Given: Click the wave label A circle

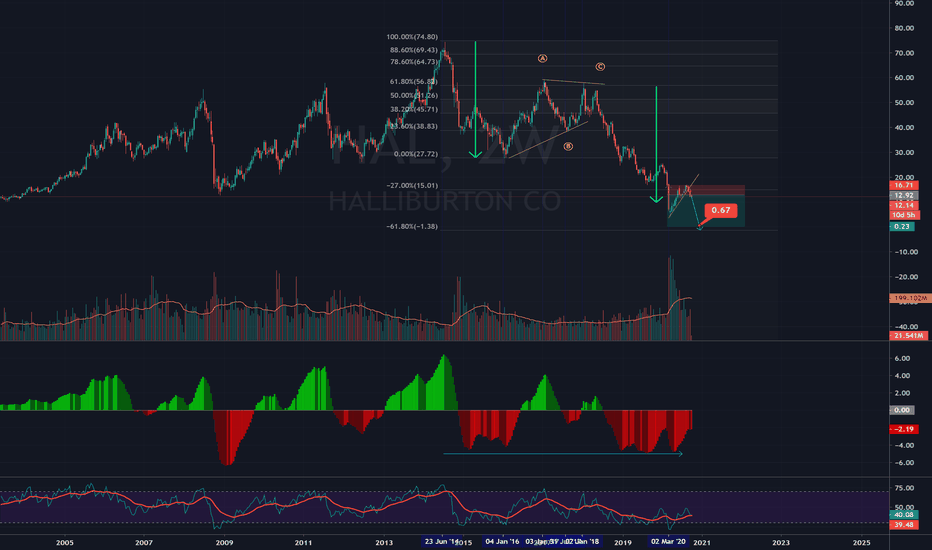Looking at the screenshot, I should tap(542, 58).
